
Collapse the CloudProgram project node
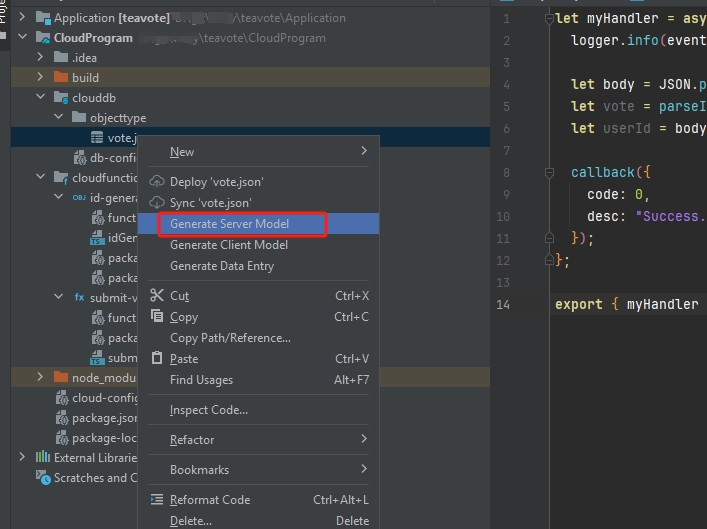coord(22,37)
